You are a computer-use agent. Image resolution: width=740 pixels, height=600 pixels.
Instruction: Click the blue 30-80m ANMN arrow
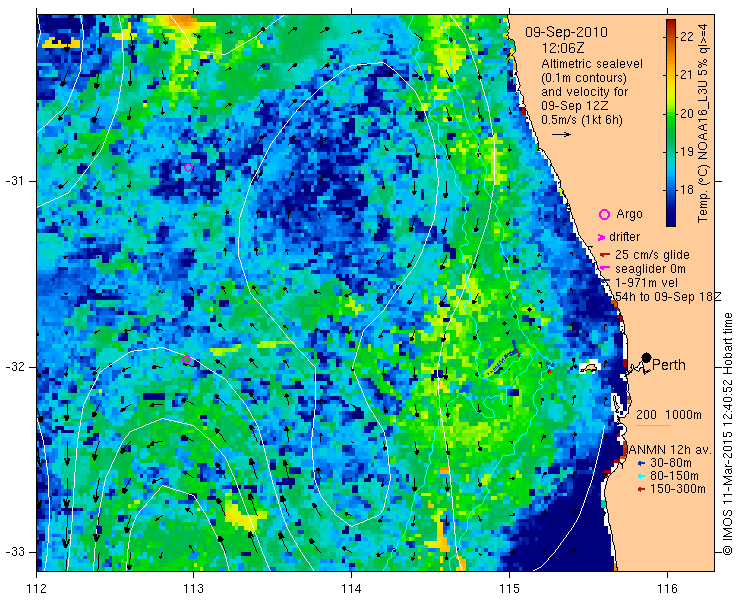(x=640, y=463)
